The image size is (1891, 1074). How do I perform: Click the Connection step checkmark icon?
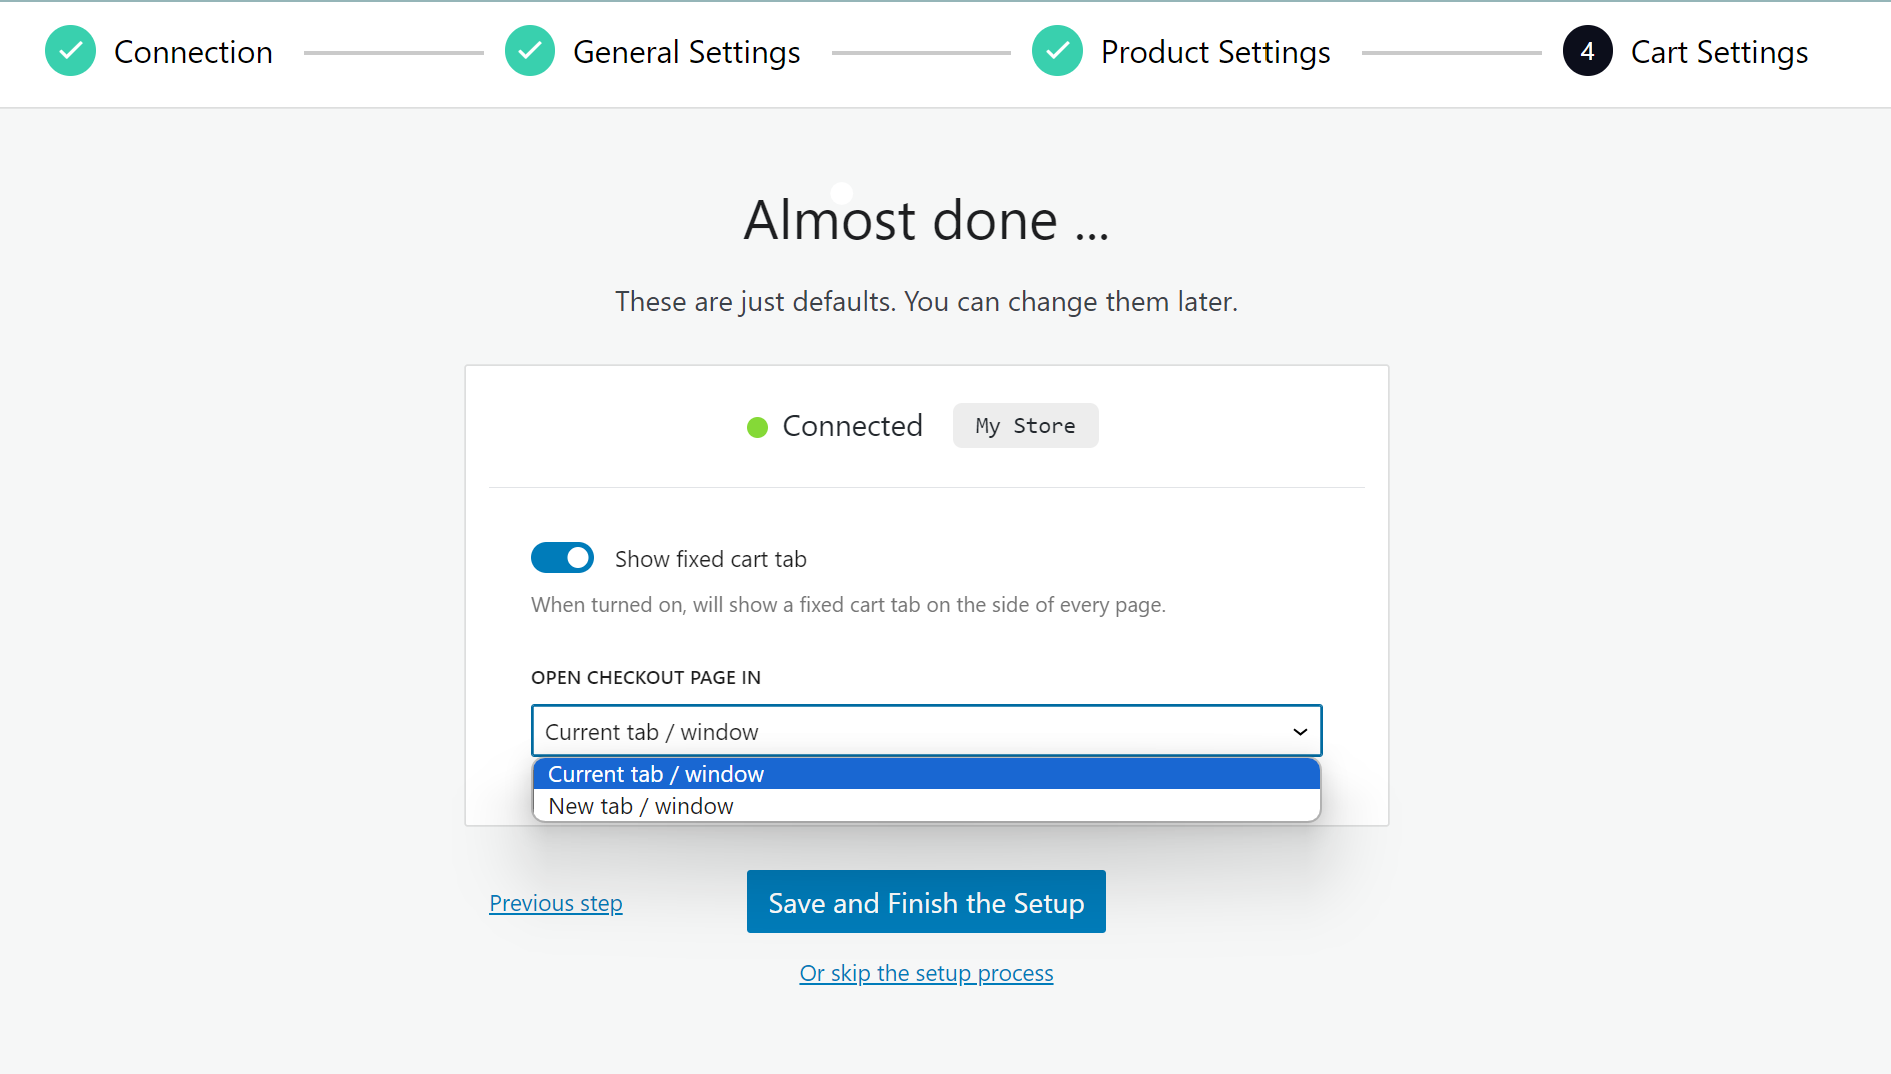[70, 51]
